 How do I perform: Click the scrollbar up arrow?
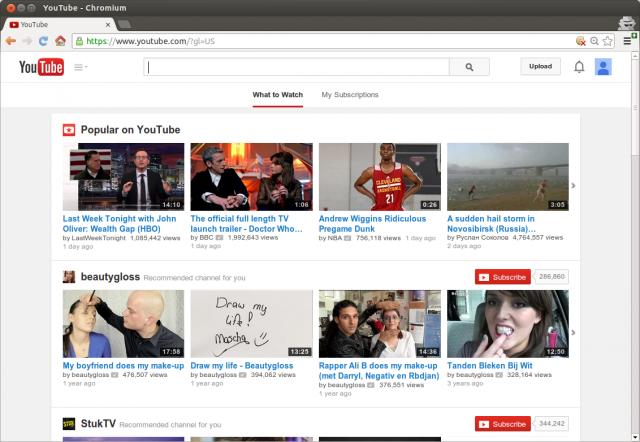(x=635, y=56)
